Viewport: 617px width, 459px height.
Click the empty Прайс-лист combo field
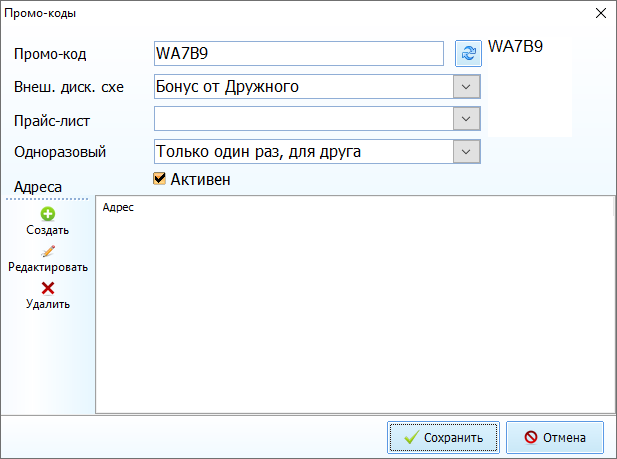pos(302,119)
